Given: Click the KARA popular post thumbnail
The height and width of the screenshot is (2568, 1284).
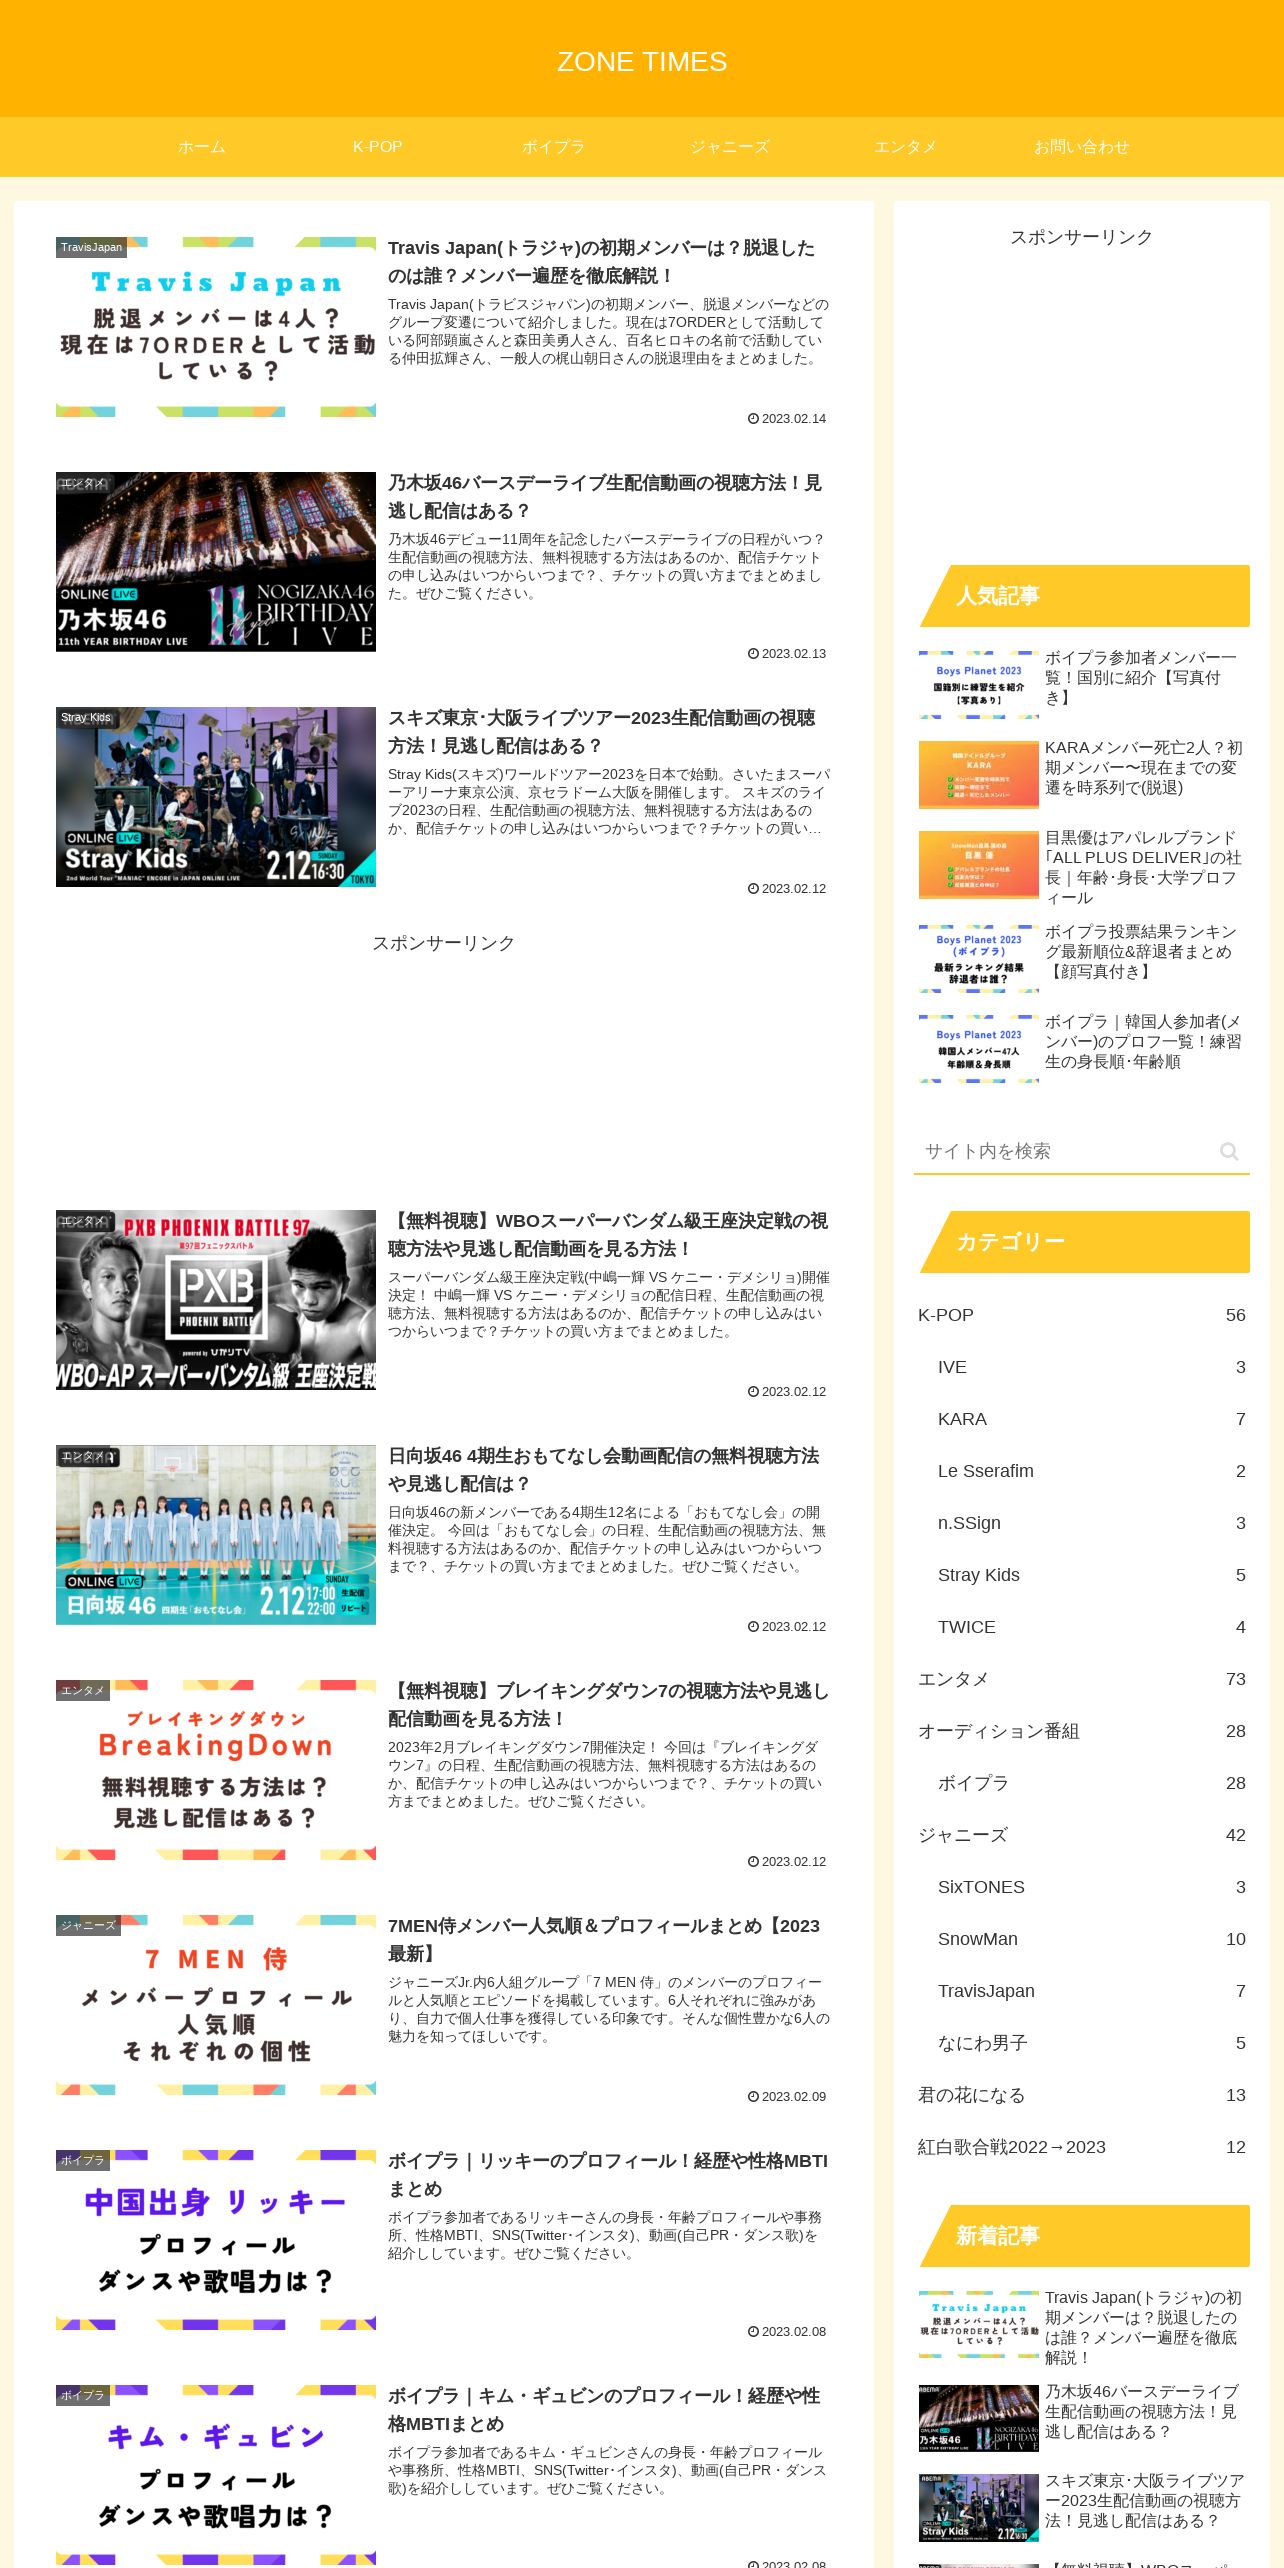Looking at the screenshot, I should click(979, 775).
